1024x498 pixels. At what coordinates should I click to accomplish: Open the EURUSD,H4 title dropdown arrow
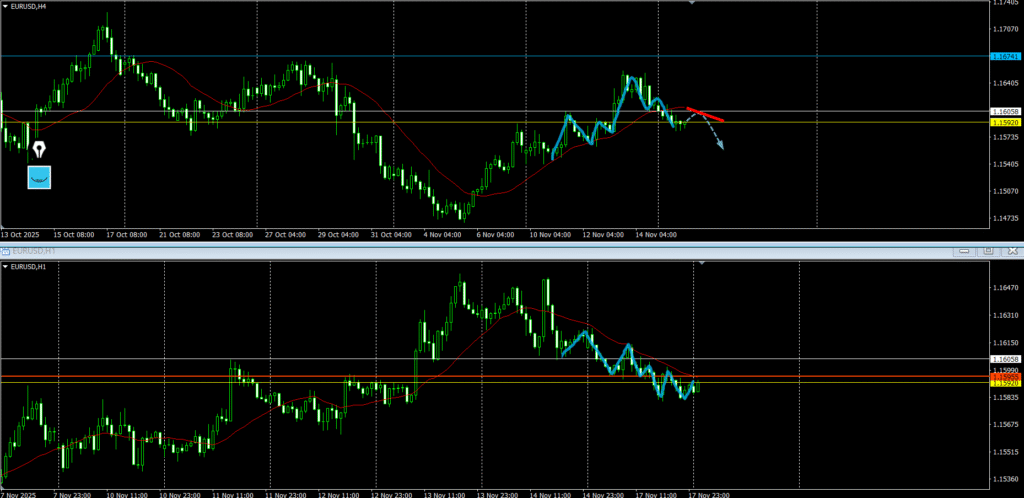5,6
